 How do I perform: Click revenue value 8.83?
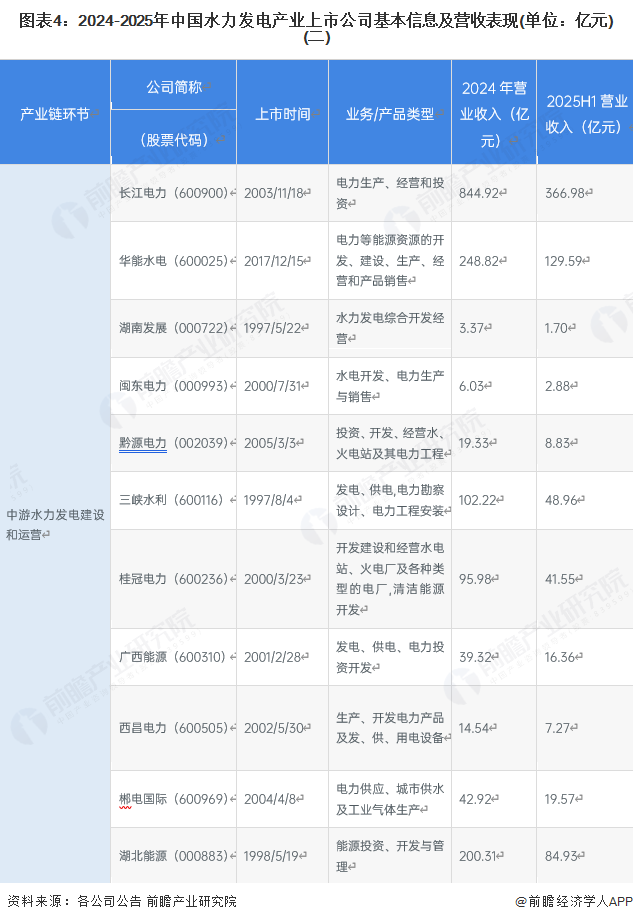click(x=558, y=443)
